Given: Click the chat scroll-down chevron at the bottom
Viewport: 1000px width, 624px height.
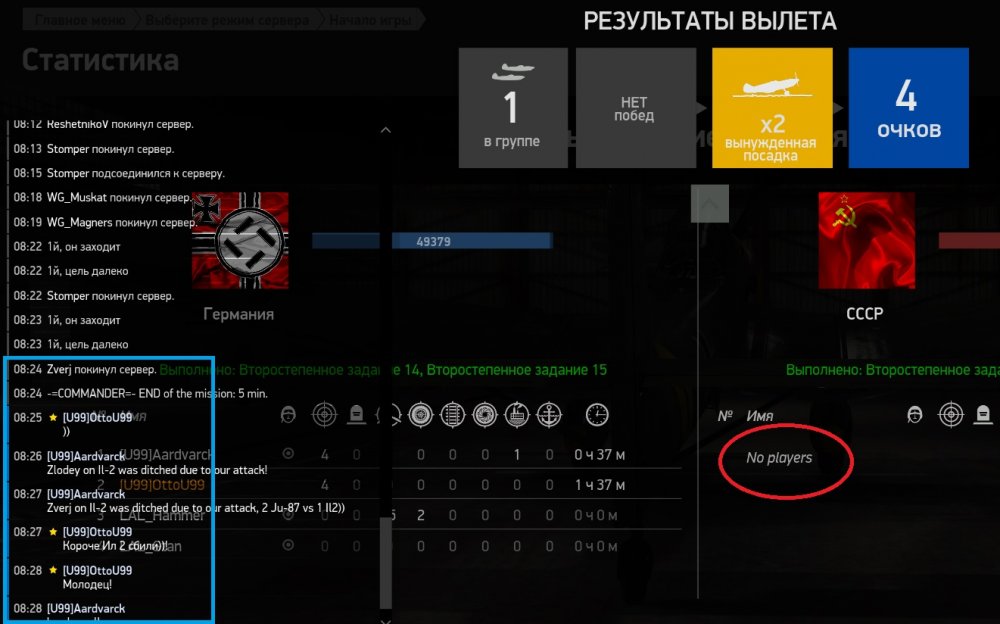Looking at the screenshot, I should 386,620.
